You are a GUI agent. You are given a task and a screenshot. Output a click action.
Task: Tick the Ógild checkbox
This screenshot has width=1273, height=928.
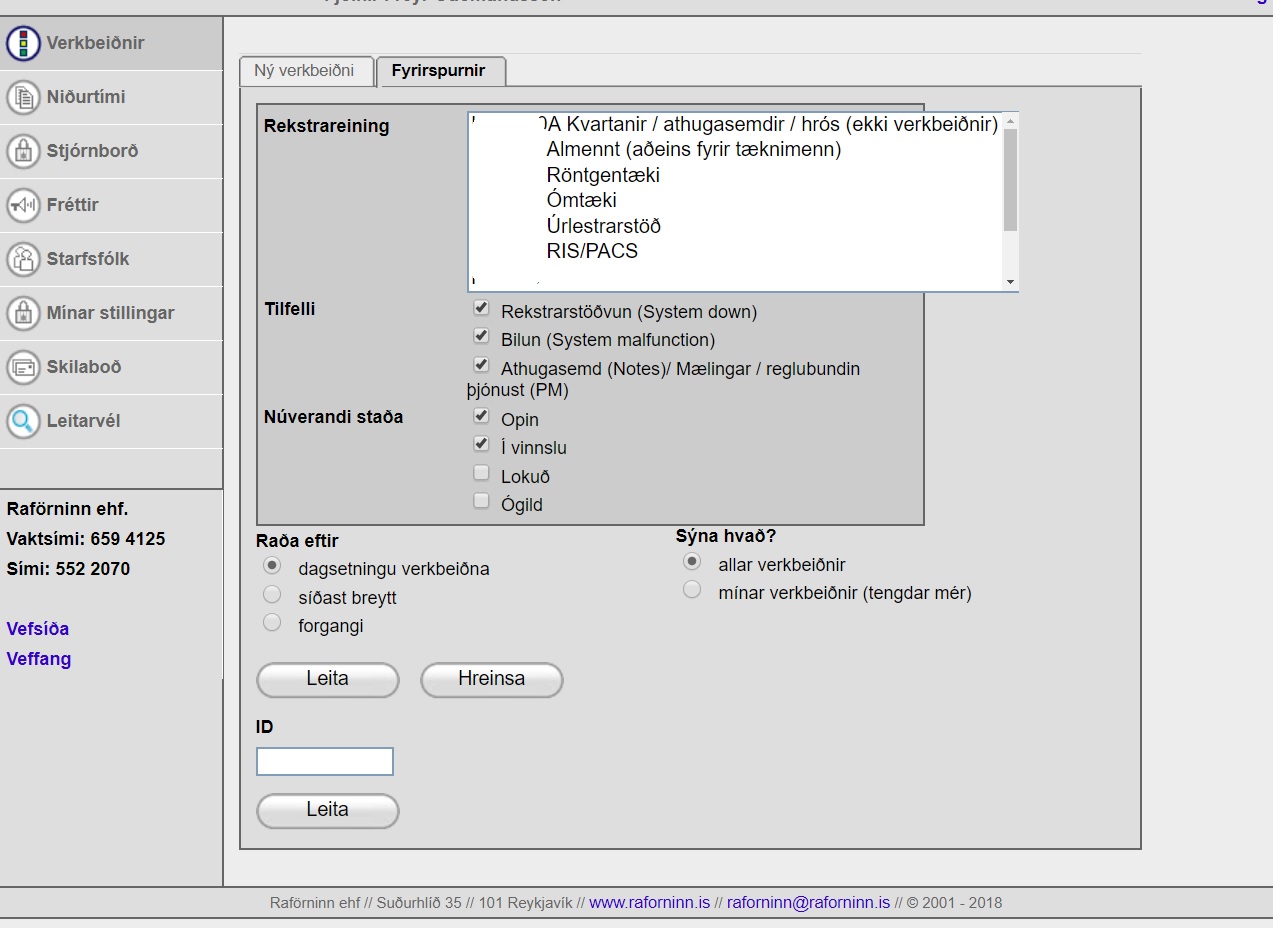tap(481, 501)
